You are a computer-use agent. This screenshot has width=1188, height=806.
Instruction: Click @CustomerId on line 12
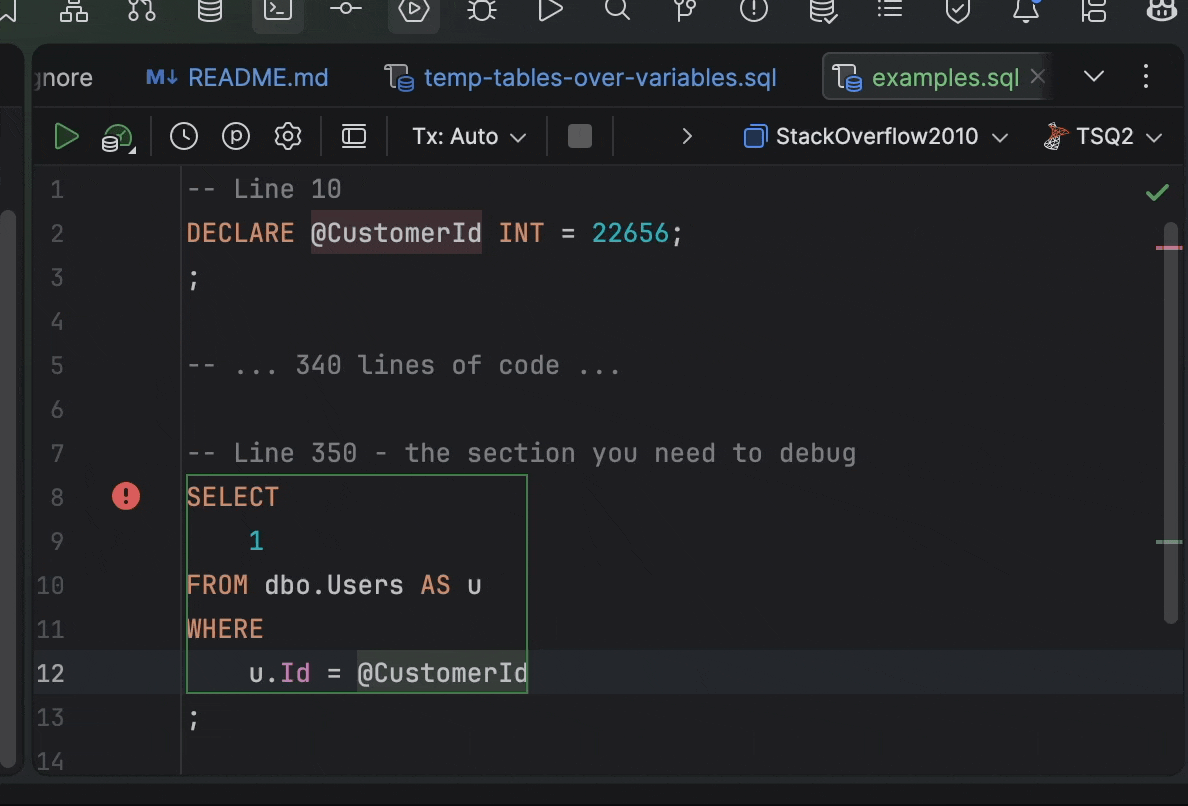coord(442,673)
